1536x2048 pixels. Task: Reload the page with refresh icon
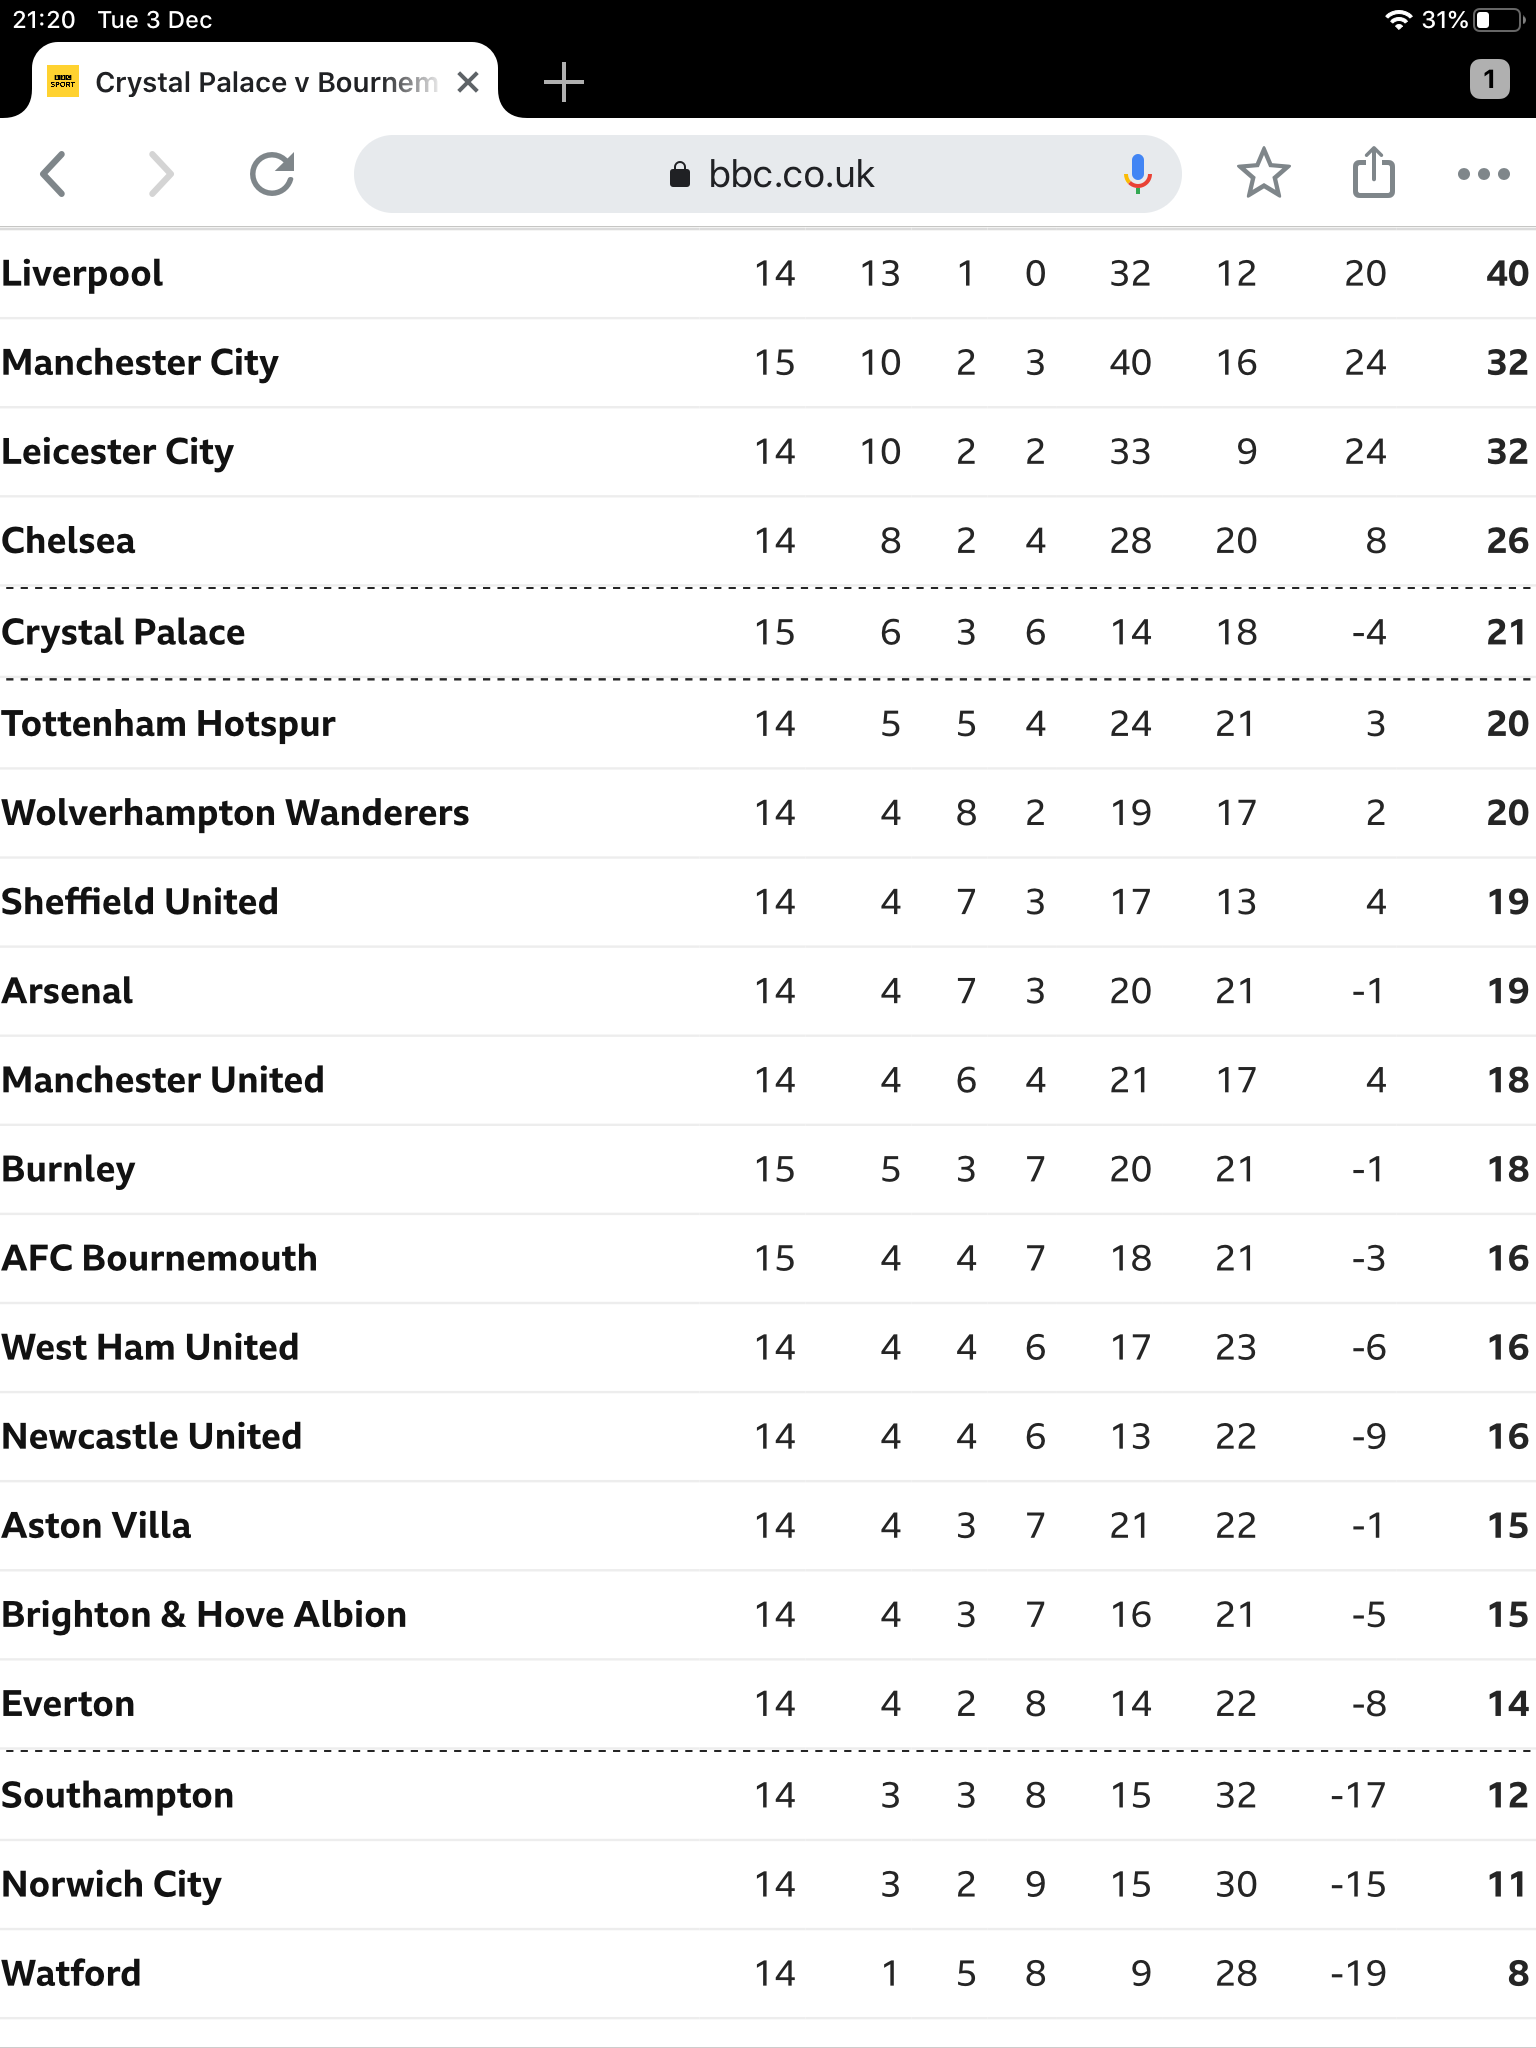pos(272,174)
